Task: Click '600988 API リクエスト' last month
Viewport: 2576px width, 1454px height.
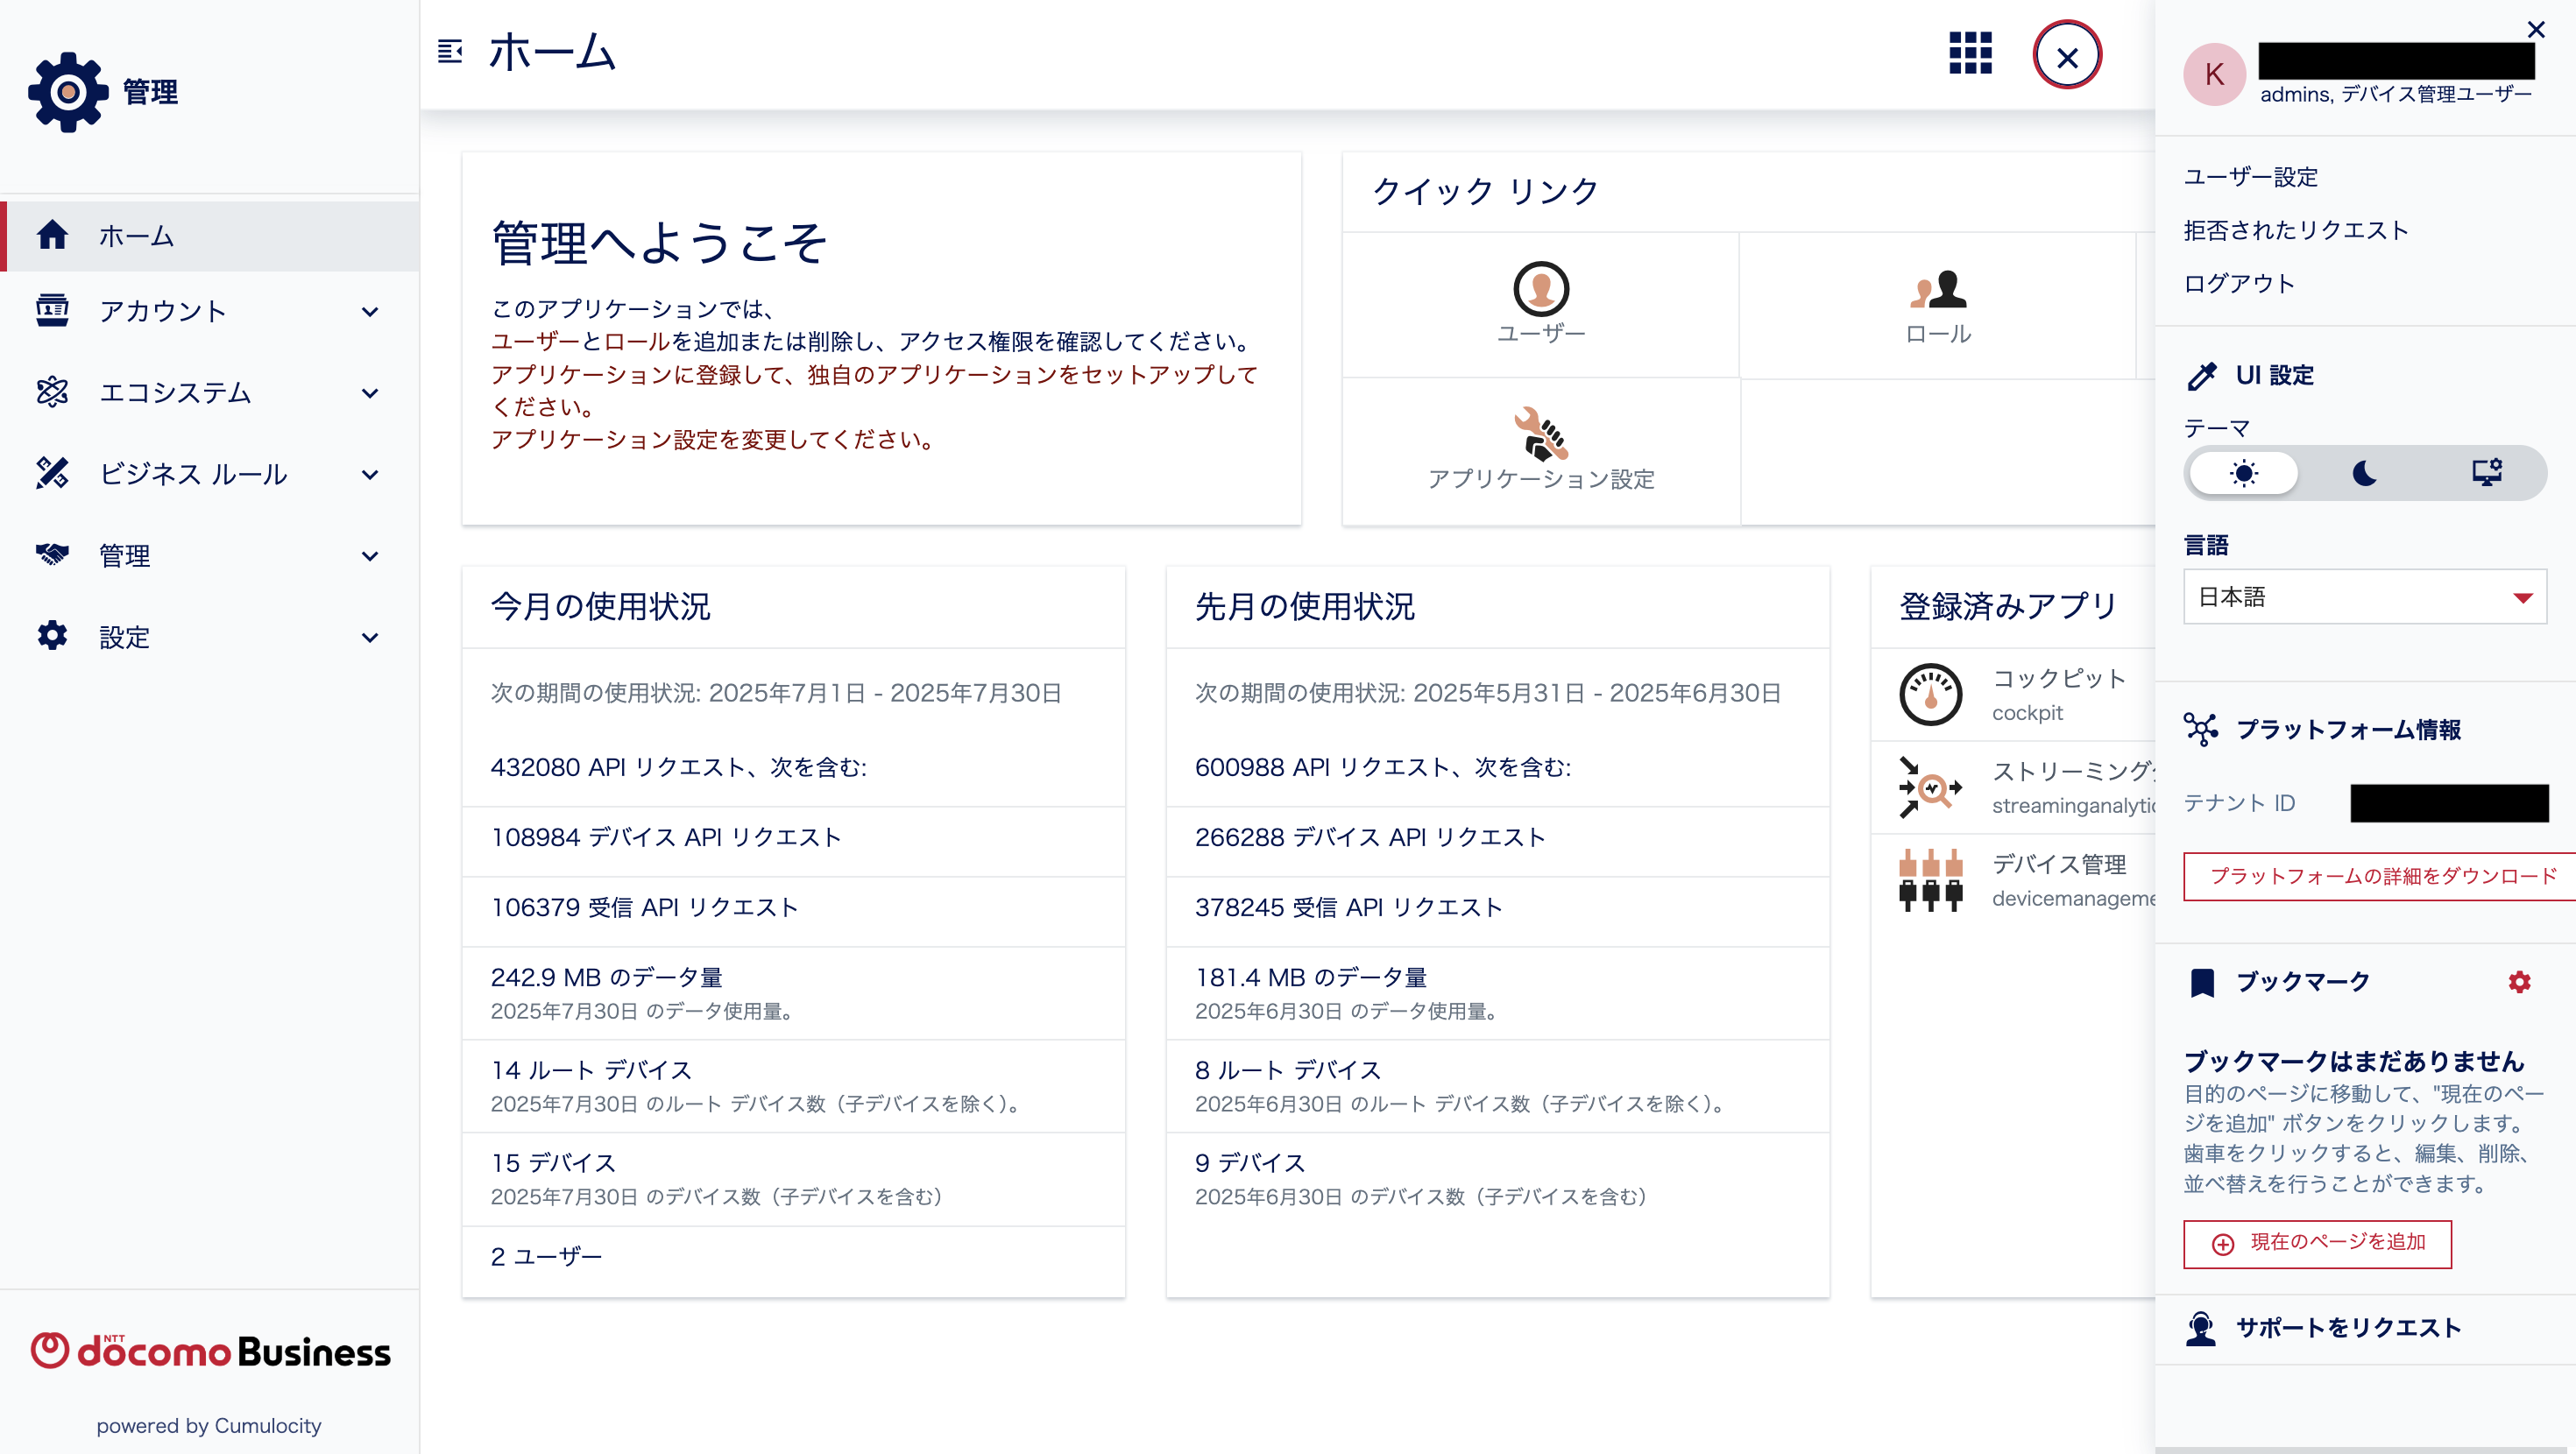Action: click(1383, 767)
